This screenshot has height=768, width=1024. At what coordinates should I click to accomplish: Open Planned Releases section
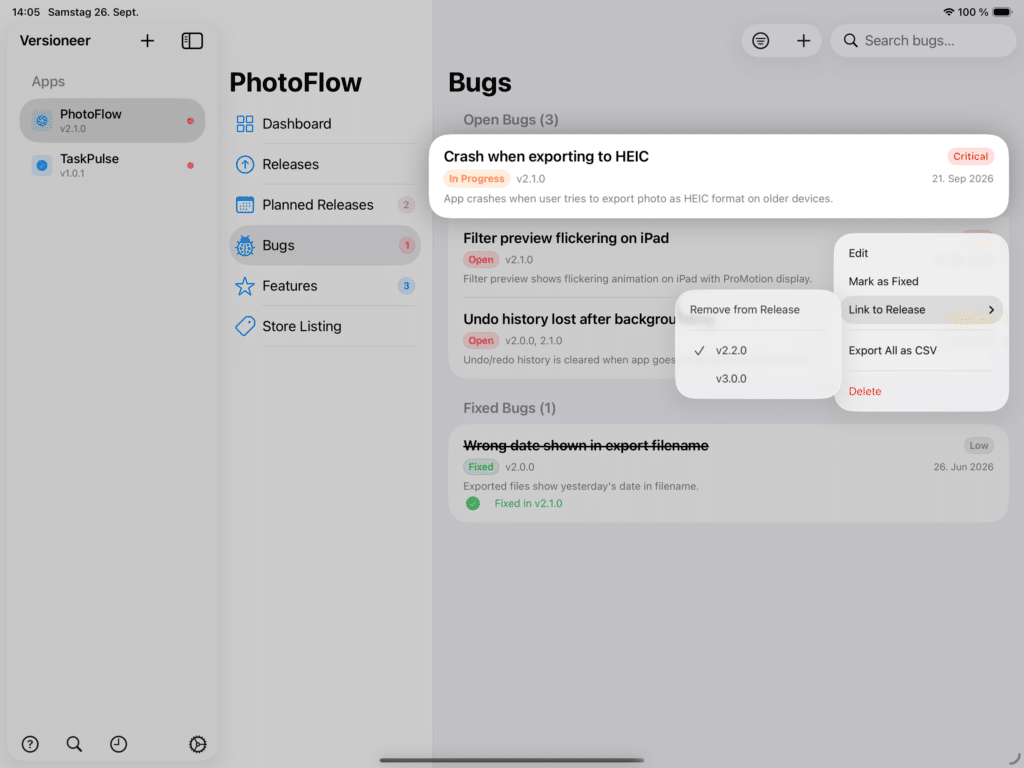(325, 204)
